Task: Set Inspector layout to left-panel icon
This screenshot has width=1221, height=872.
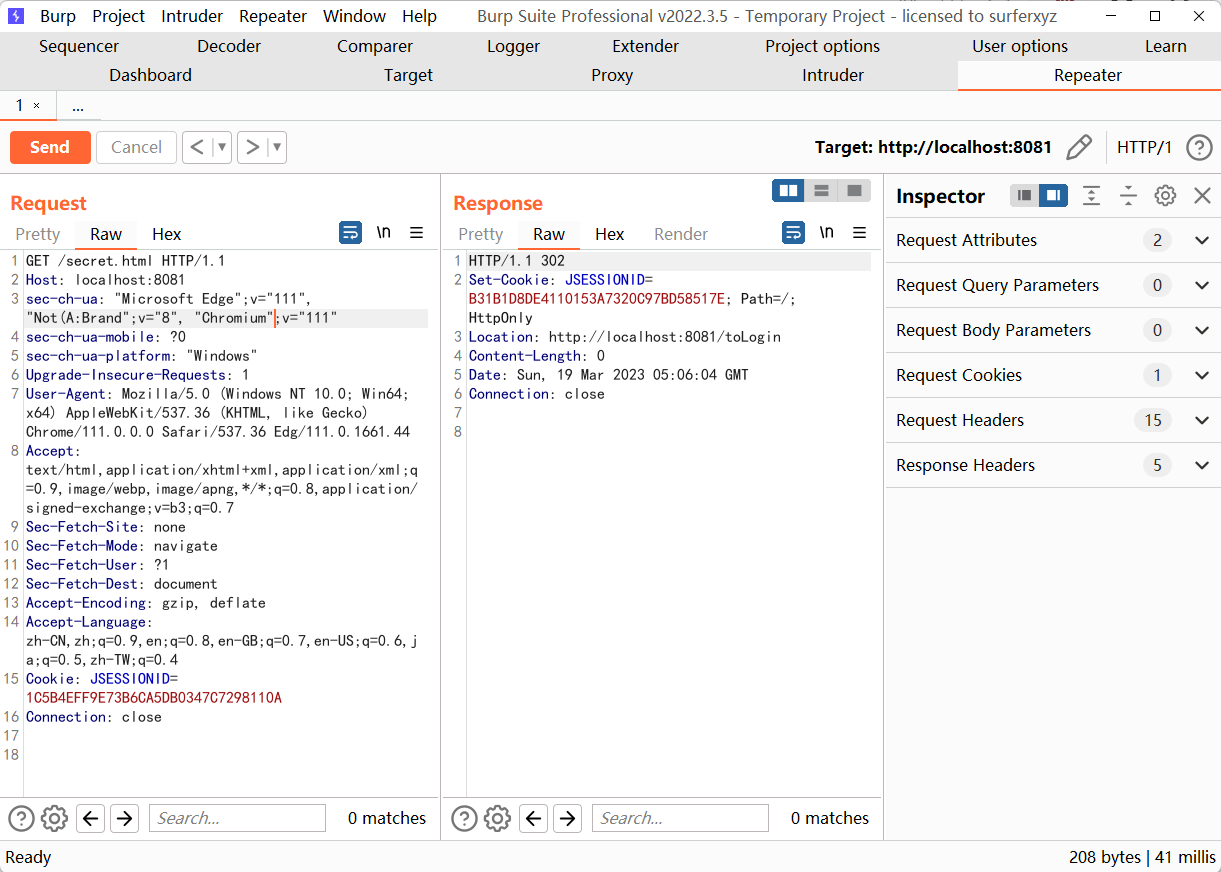Action: [1024, 195]
